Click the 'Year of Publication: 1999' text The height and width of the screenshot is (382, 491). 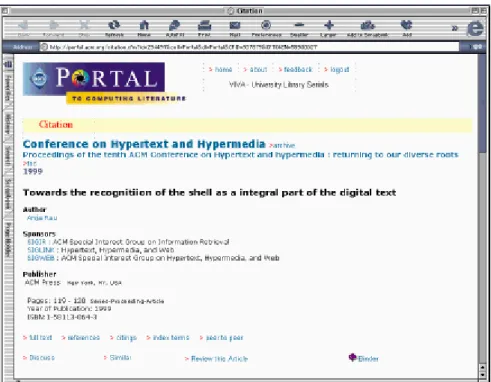[x=69, y=309]
